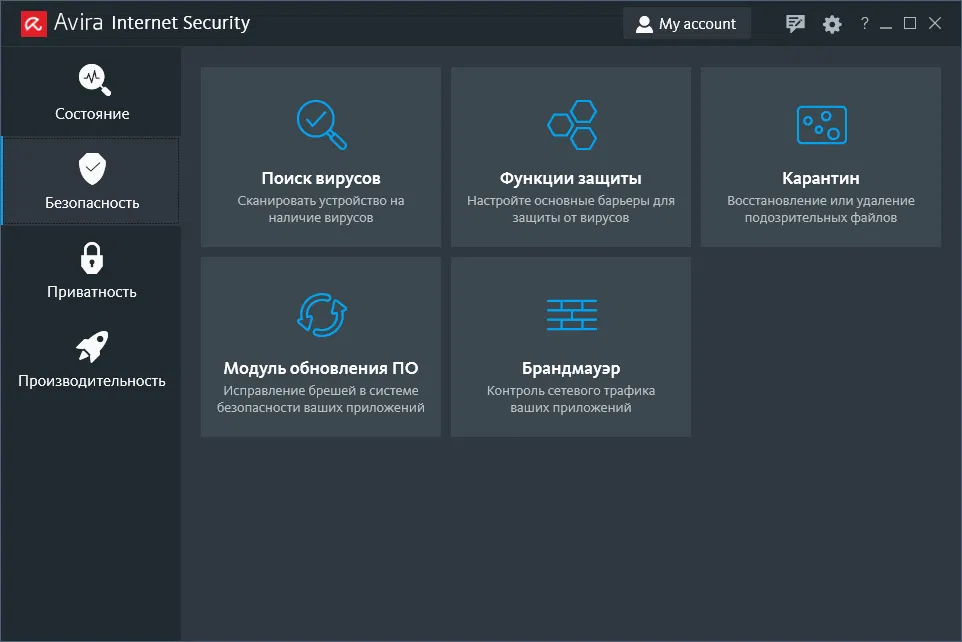This screenshot has width=962, height=642.
Task: Open settings via the gear icon
Action: (832, 24)
